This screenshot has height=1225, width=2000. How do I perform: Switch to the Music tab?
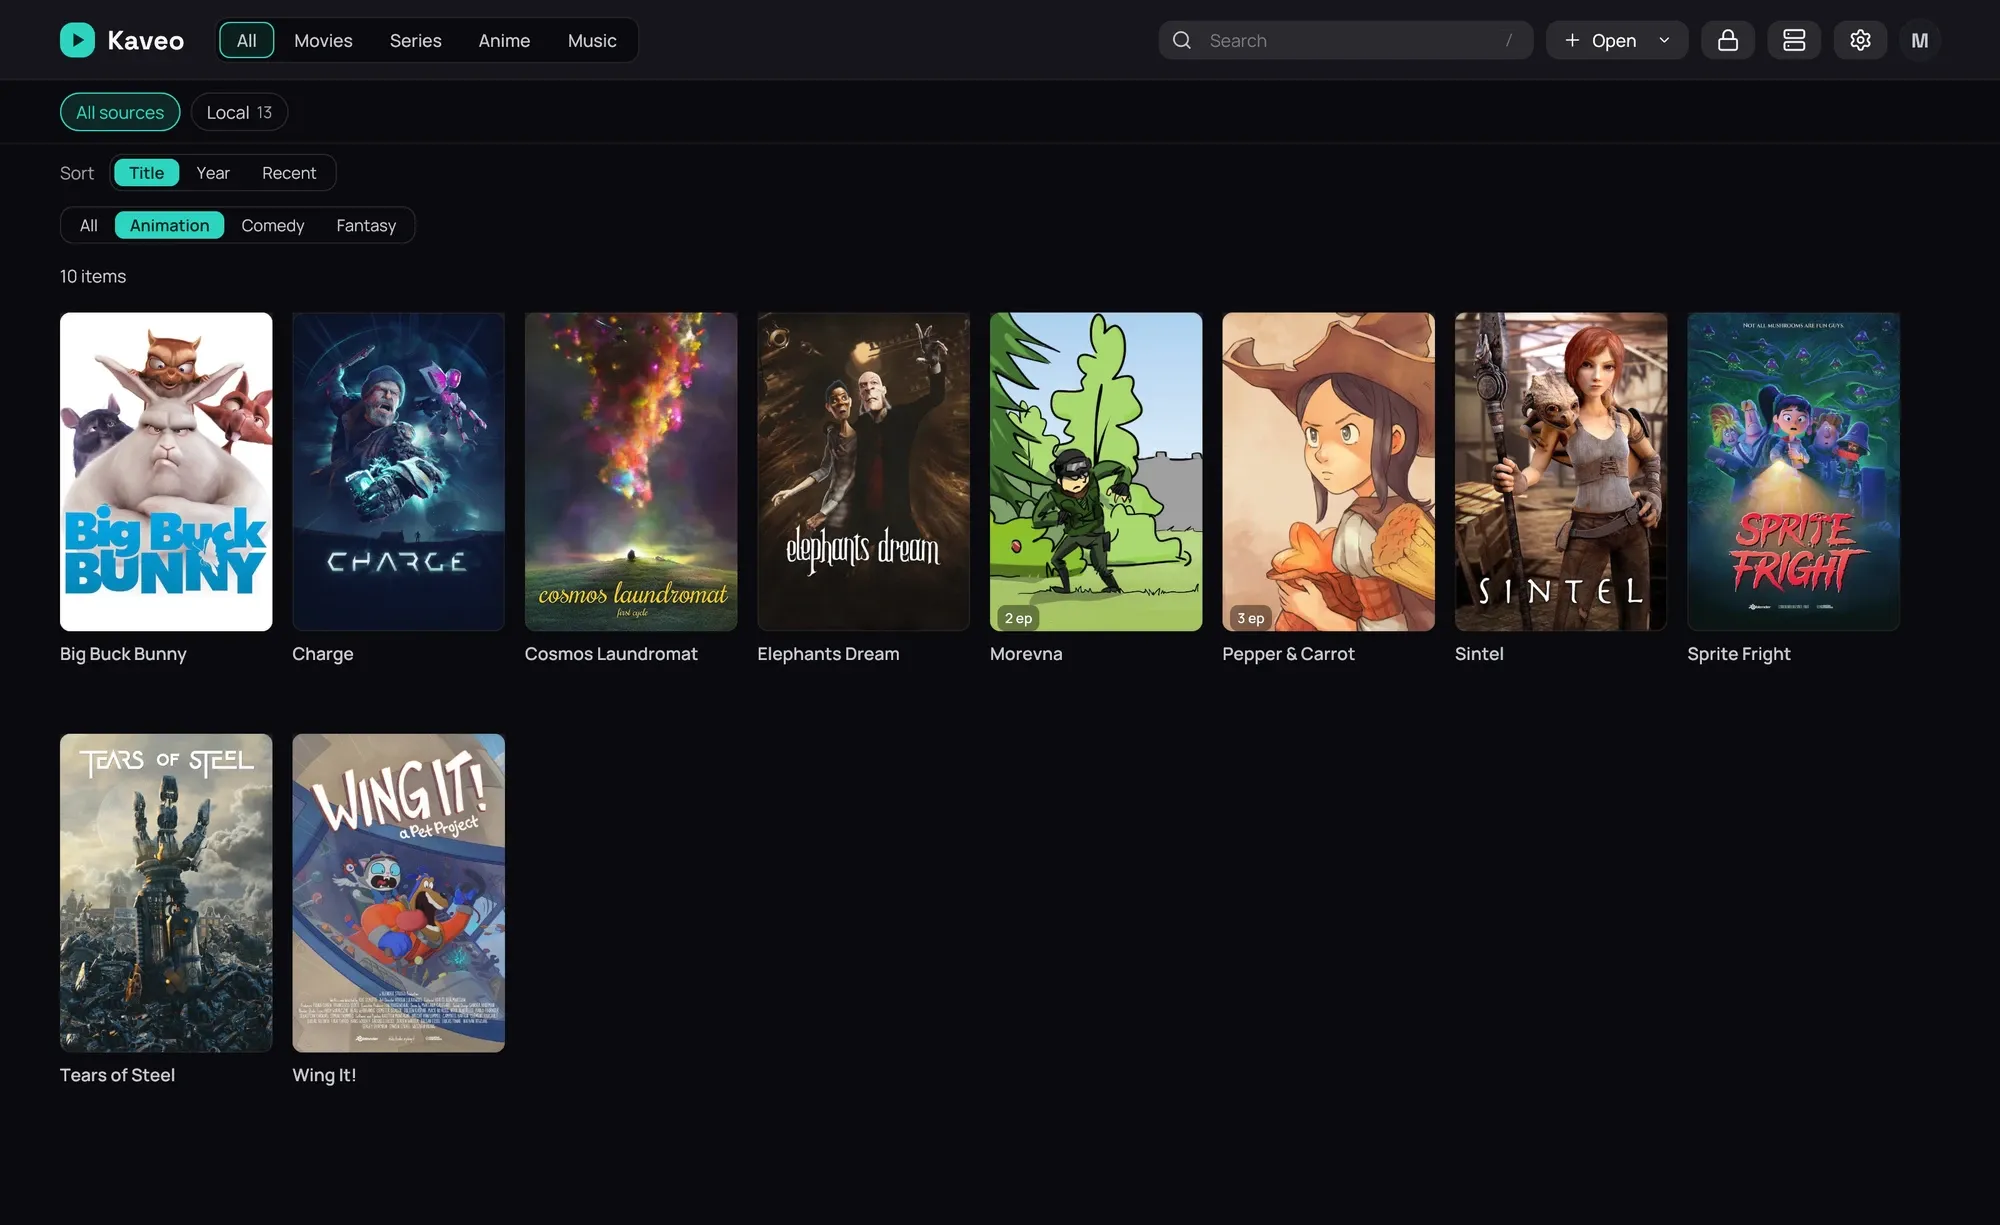coord(592,40)
